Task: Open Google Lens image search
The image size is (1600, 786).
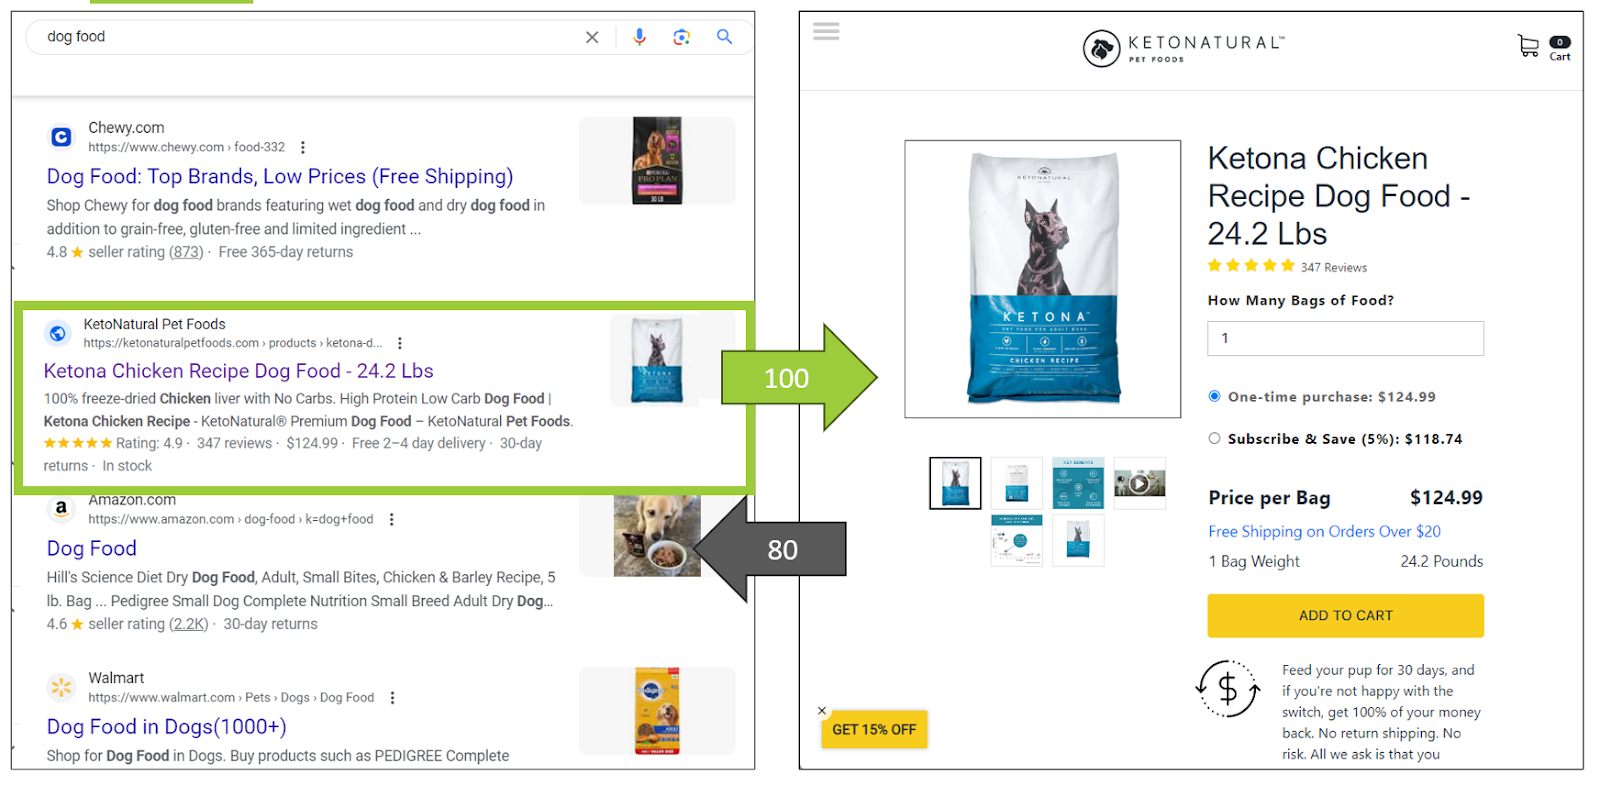Action: coord(682,37)
